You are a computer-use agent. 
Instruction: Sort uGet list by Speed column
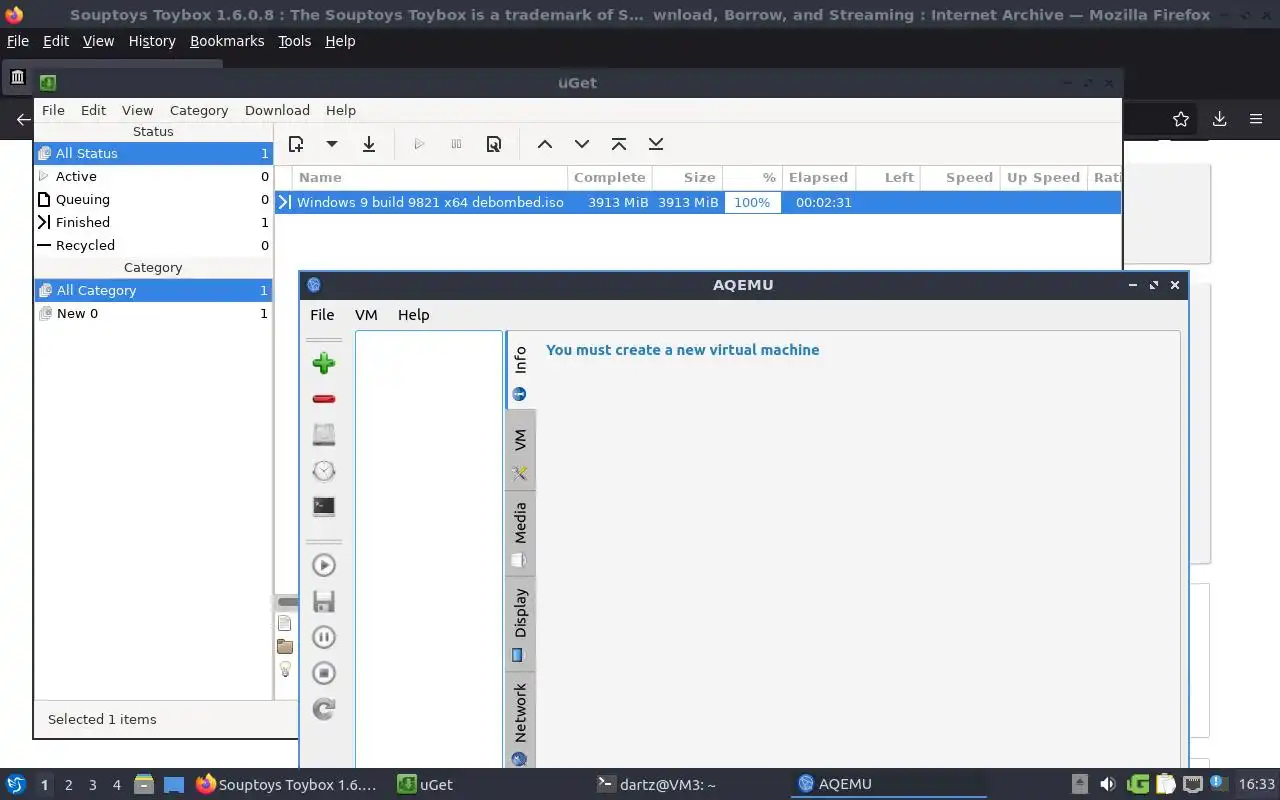pos(959,177)
